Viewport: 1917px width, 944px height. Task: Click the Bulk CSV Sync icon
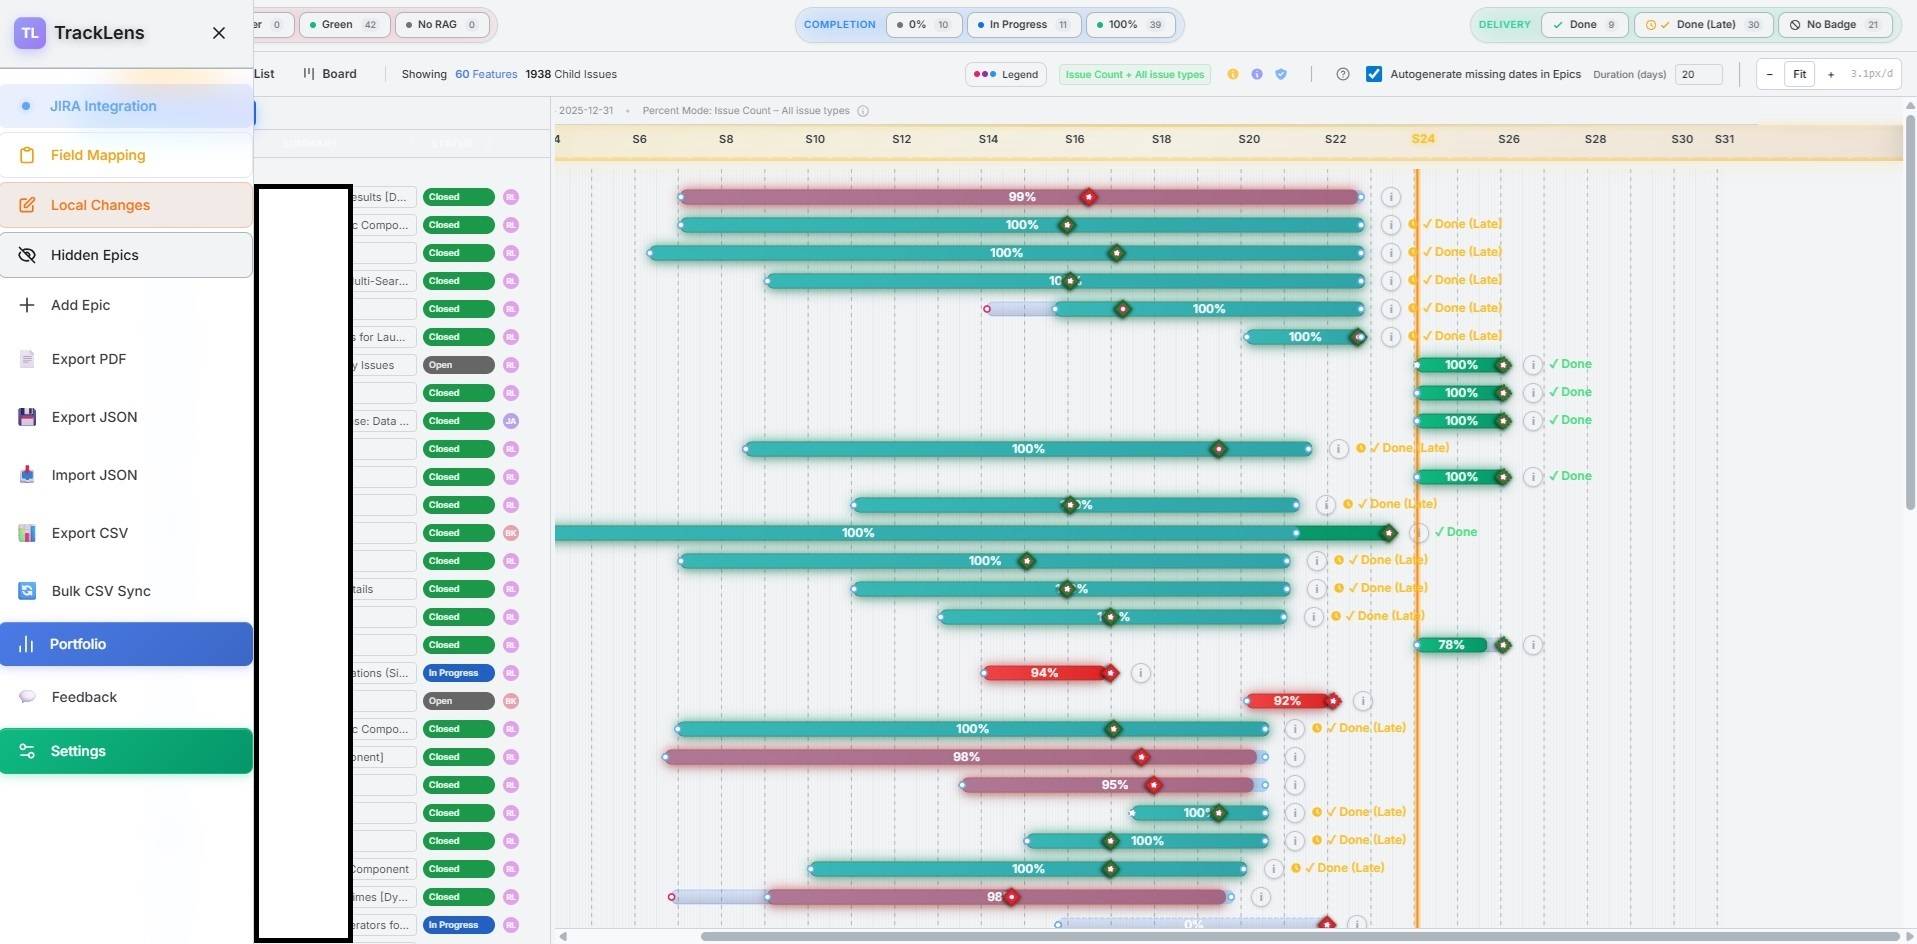coord(27,591)
